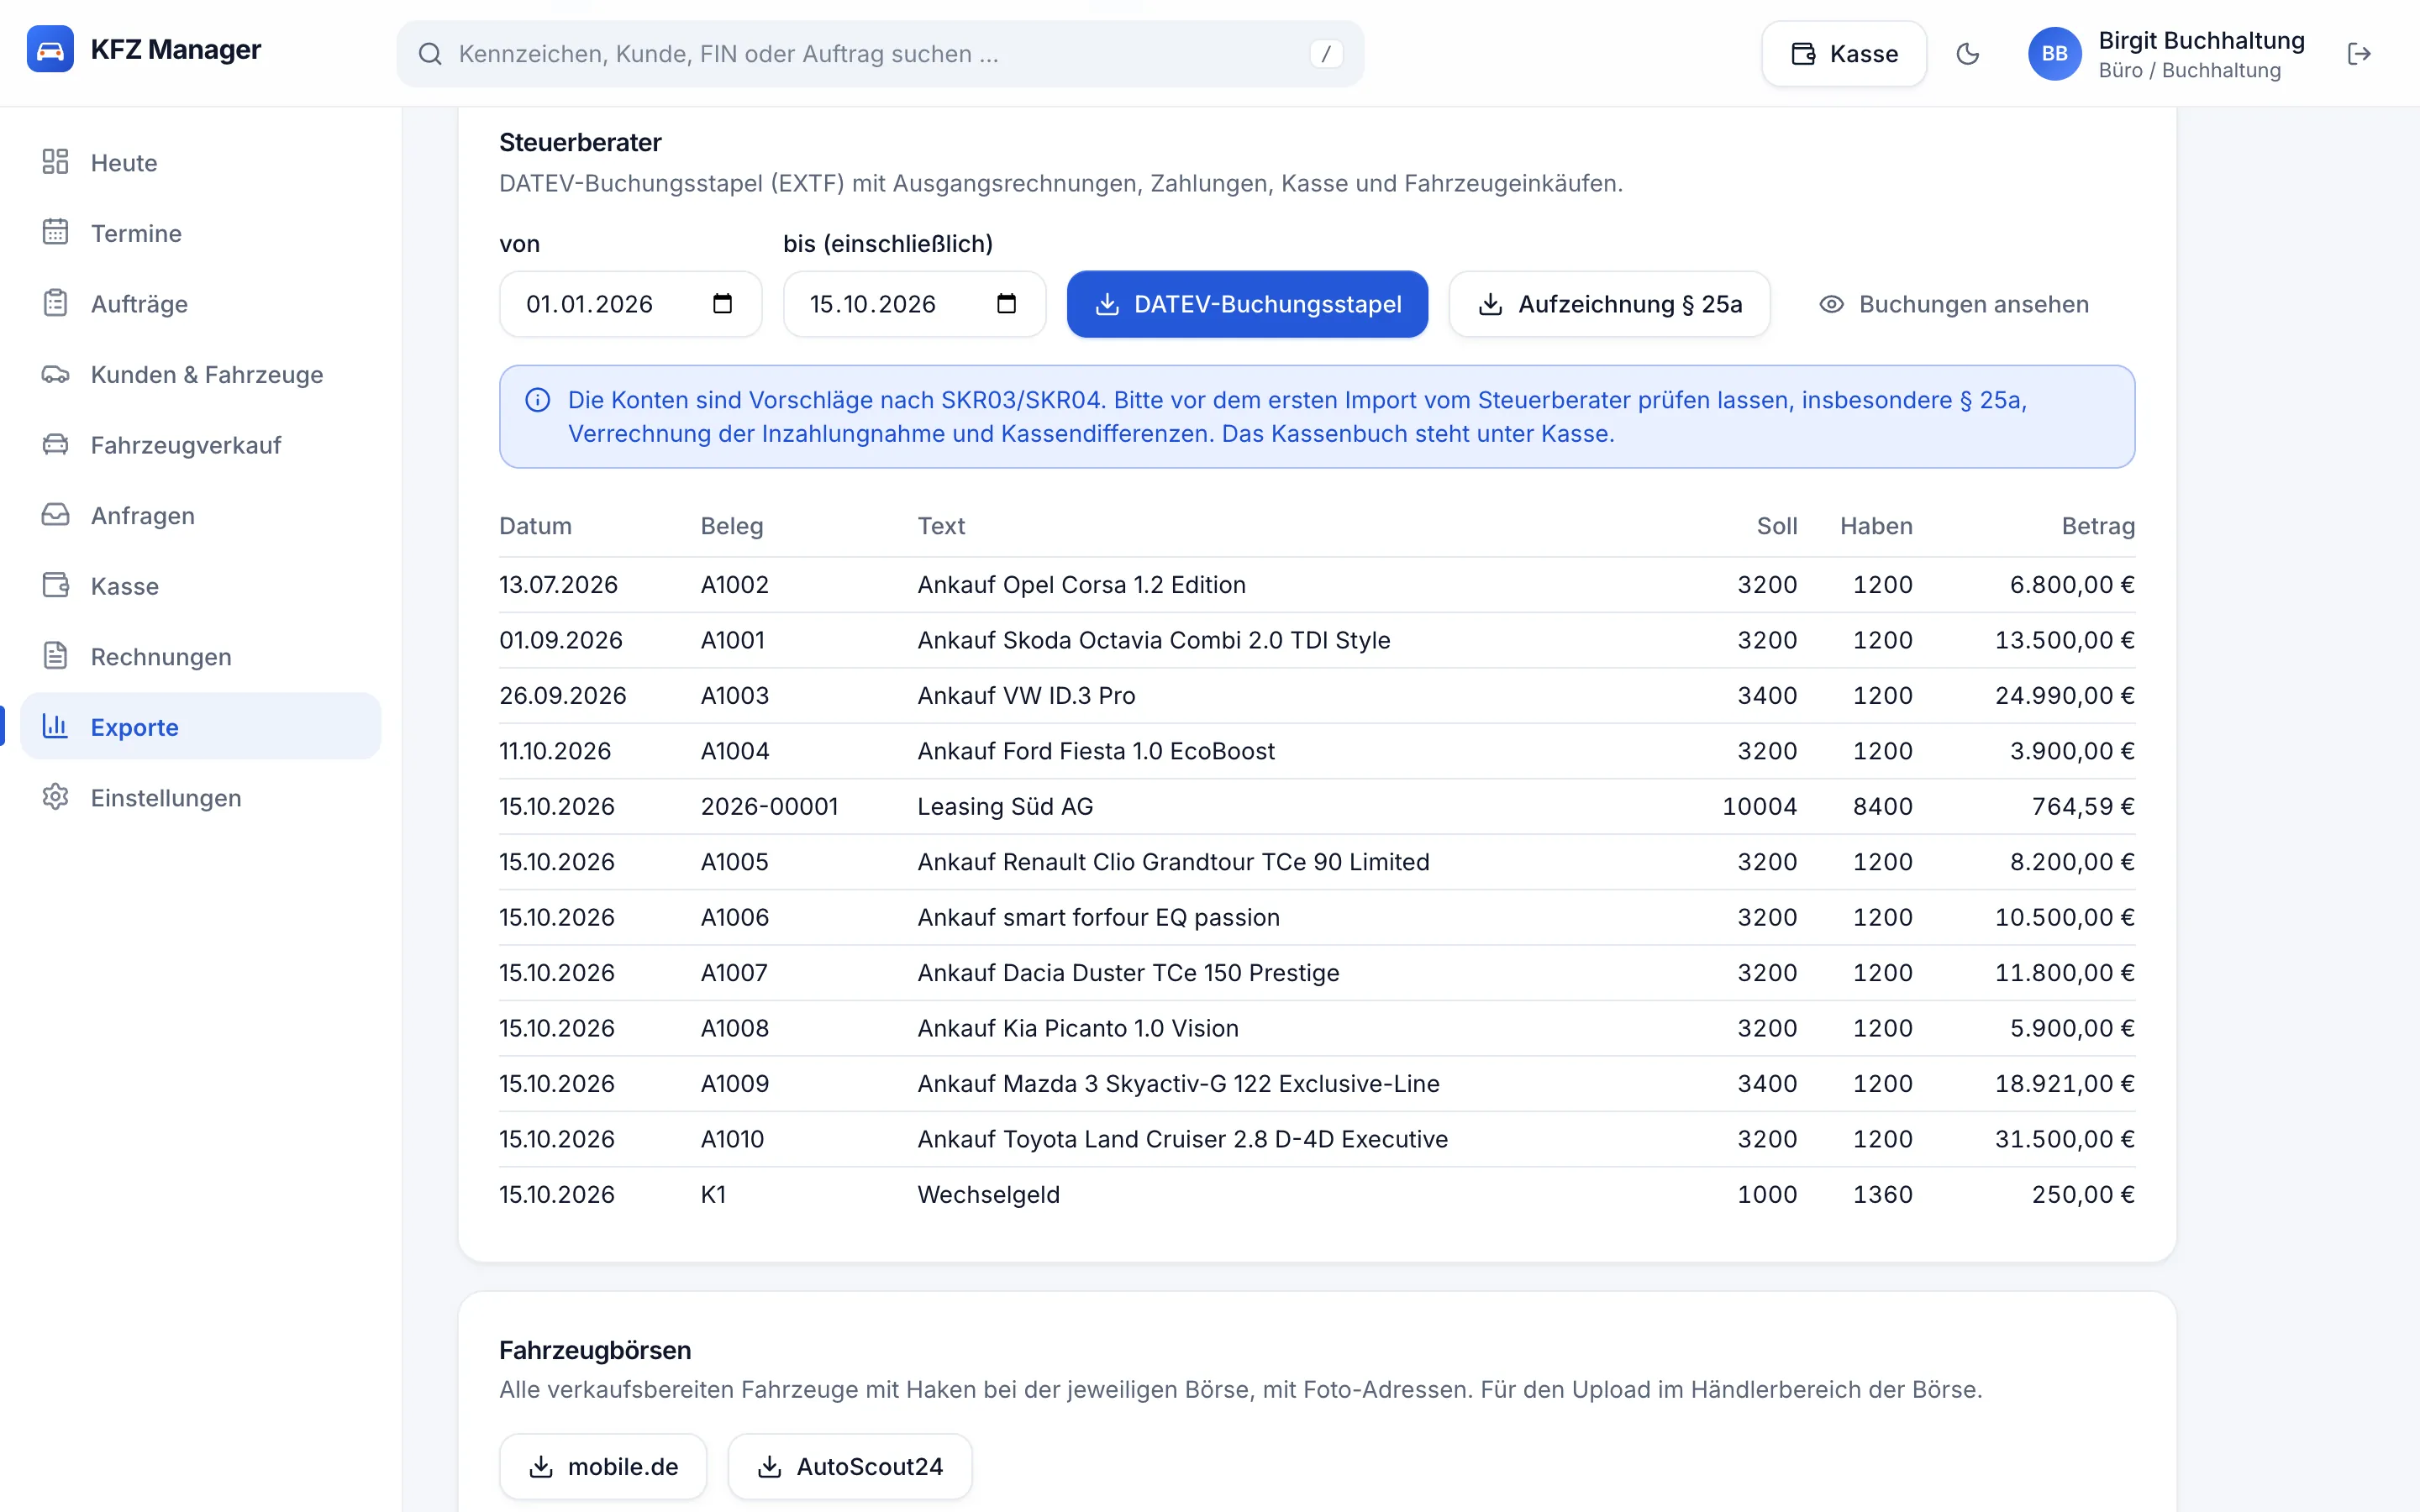The width and height of the screenshot is (2420, 1512).
Task: Select Beleg A1003 cell
Action: tap(735, 696)
